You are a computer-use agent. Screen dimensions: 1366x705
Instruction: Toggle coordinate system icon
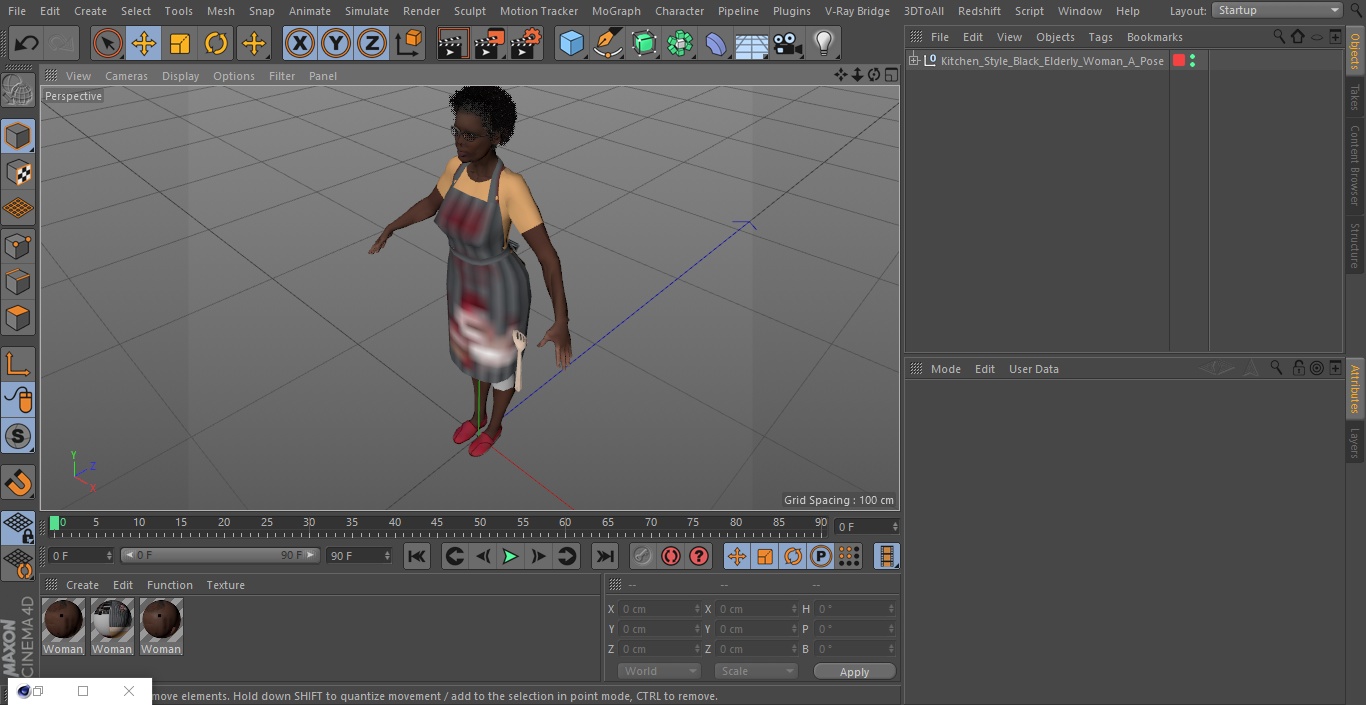pos(409,43)
